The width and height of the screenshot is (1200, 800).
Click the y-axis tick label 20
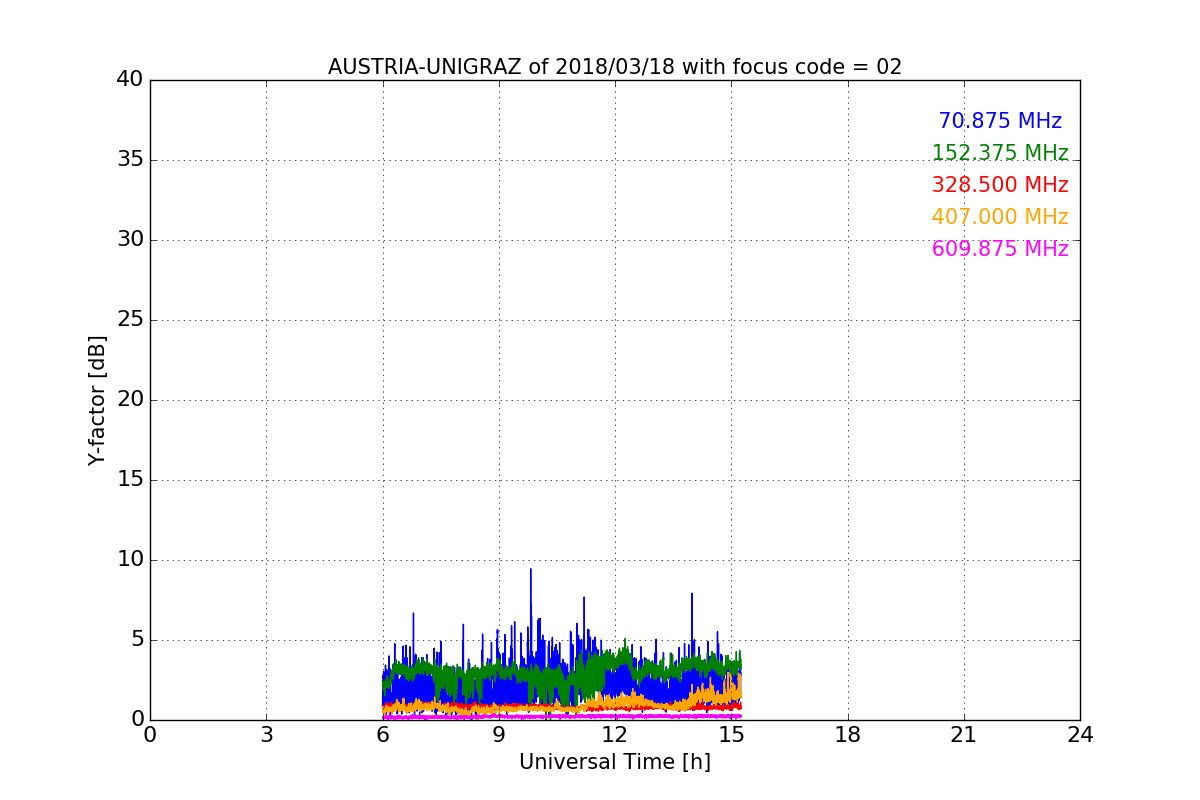pyautogui.click(x=130, y=400)
